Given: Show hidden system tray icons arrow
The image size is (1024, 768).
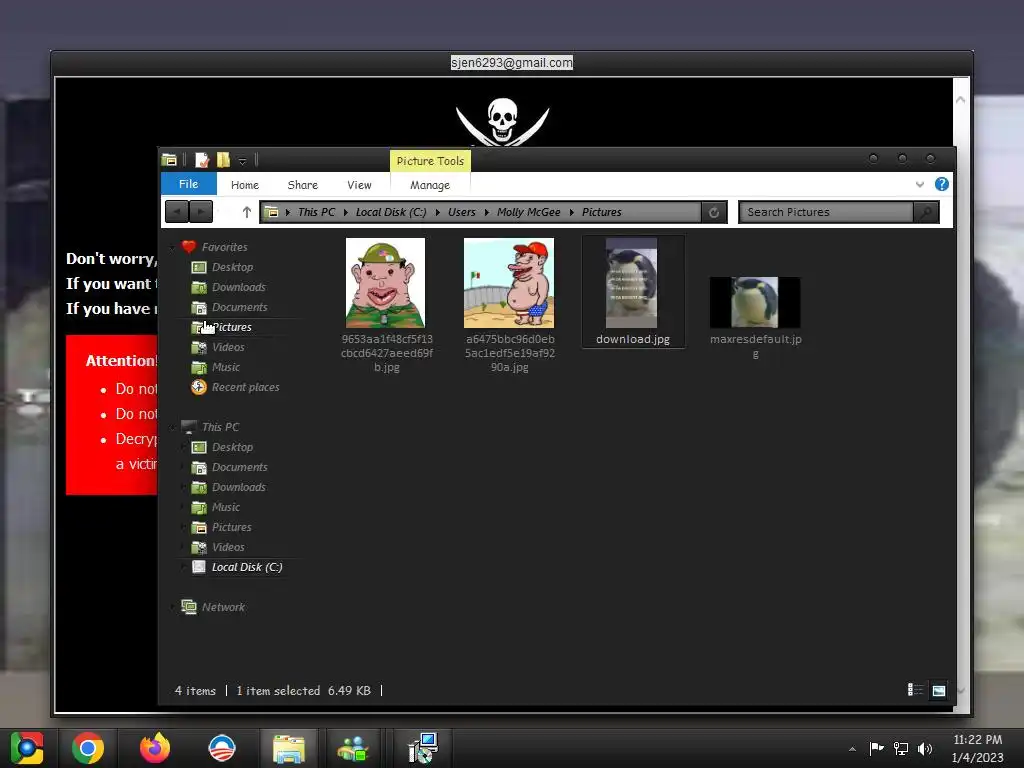Looking at the screenshot, I should pos(852,749).
